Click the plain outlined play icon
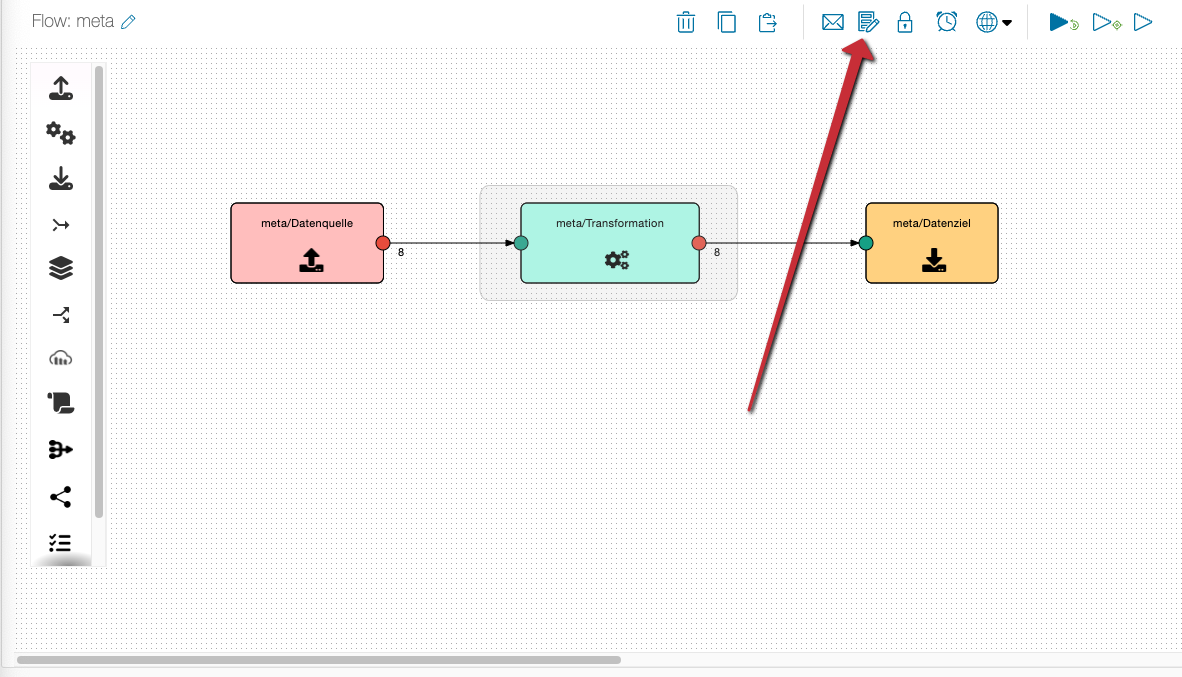 tap(1143, 22)
